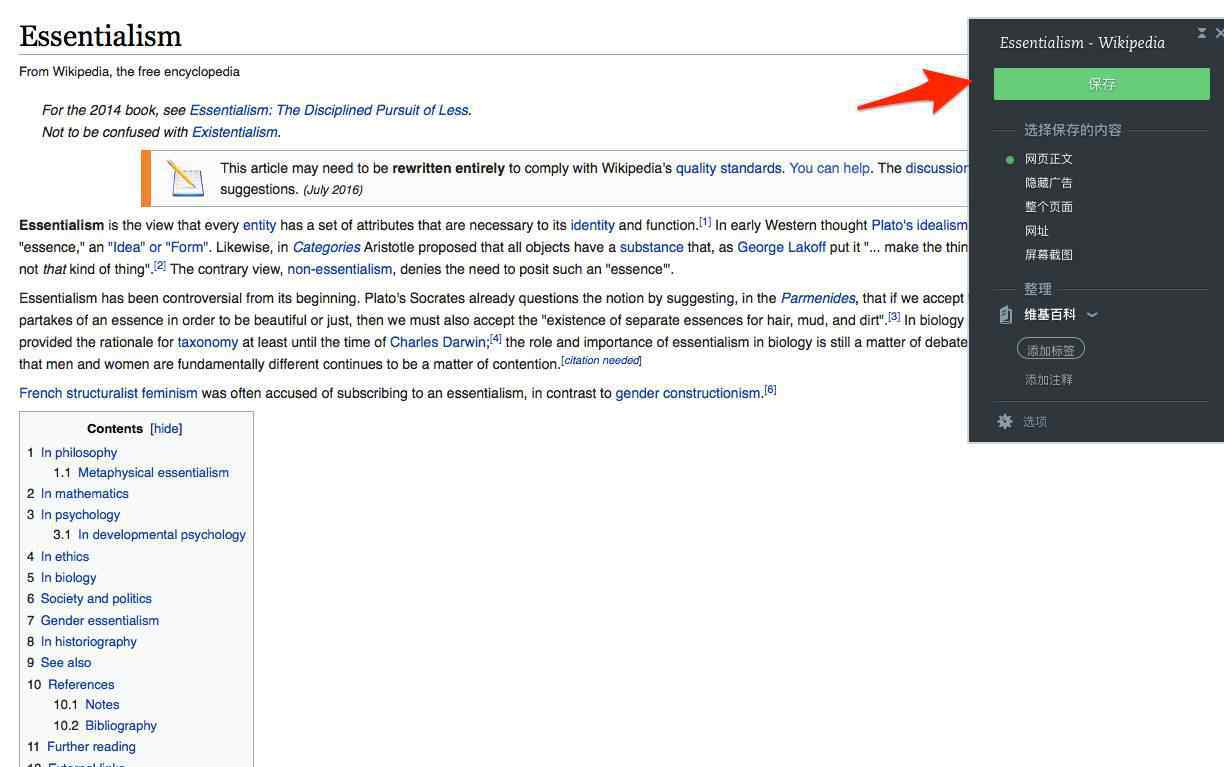Open the Existentialism link

(x=235, y=132)
